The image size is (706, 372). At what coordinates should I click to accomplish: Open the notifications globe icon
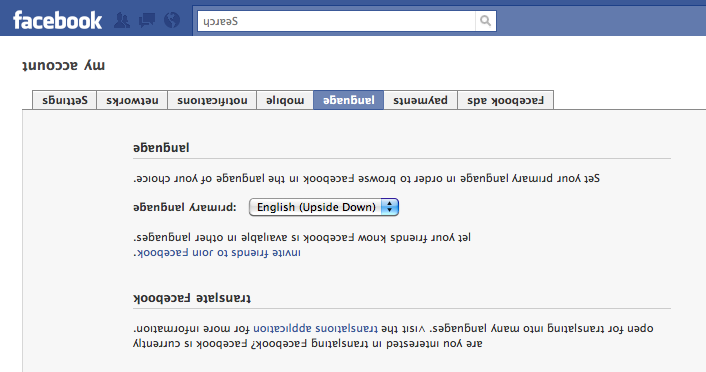[x=172, y=20]
